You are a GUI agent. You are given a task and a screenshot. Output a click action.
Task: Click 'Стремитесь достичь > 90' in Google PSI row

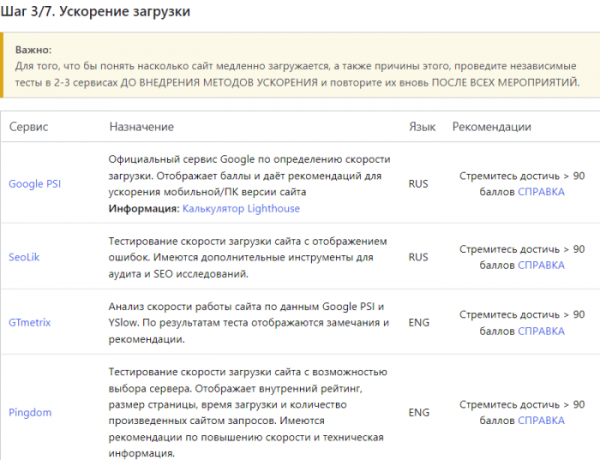[x=522, y=176]
